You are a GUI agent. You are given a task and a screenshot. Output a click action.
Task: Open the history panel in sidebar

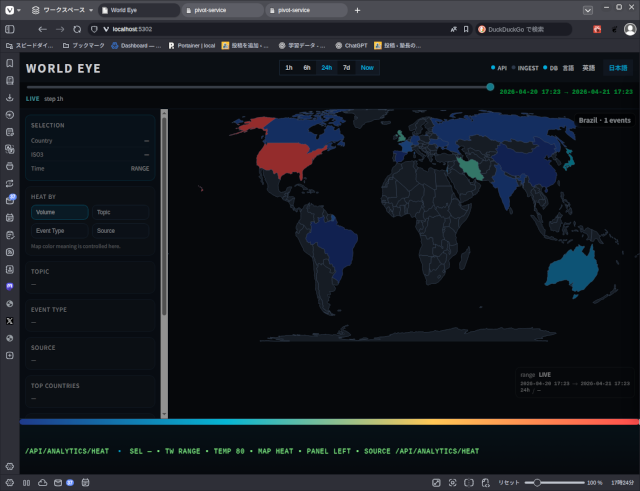click(x=9, y=115)
